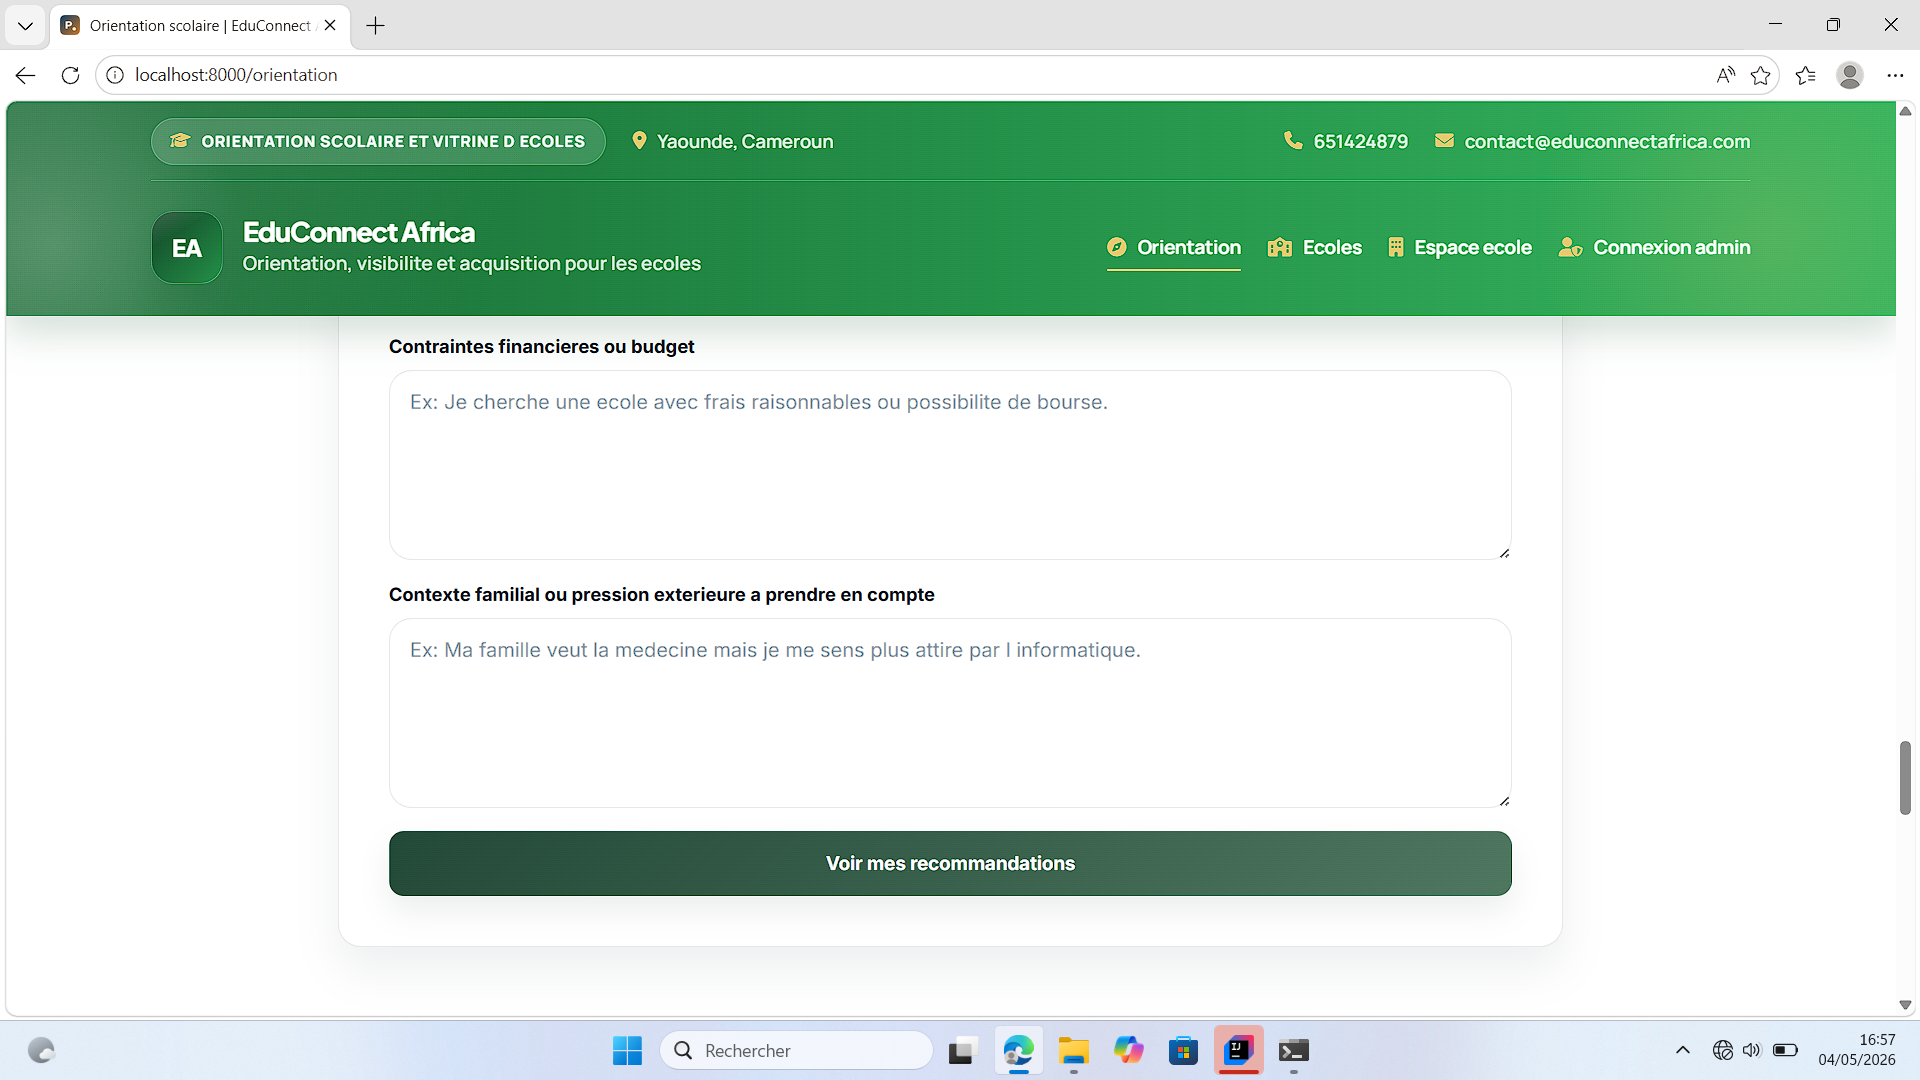Click the user lock icon by Connexion admin

(x=1570, y=247)
